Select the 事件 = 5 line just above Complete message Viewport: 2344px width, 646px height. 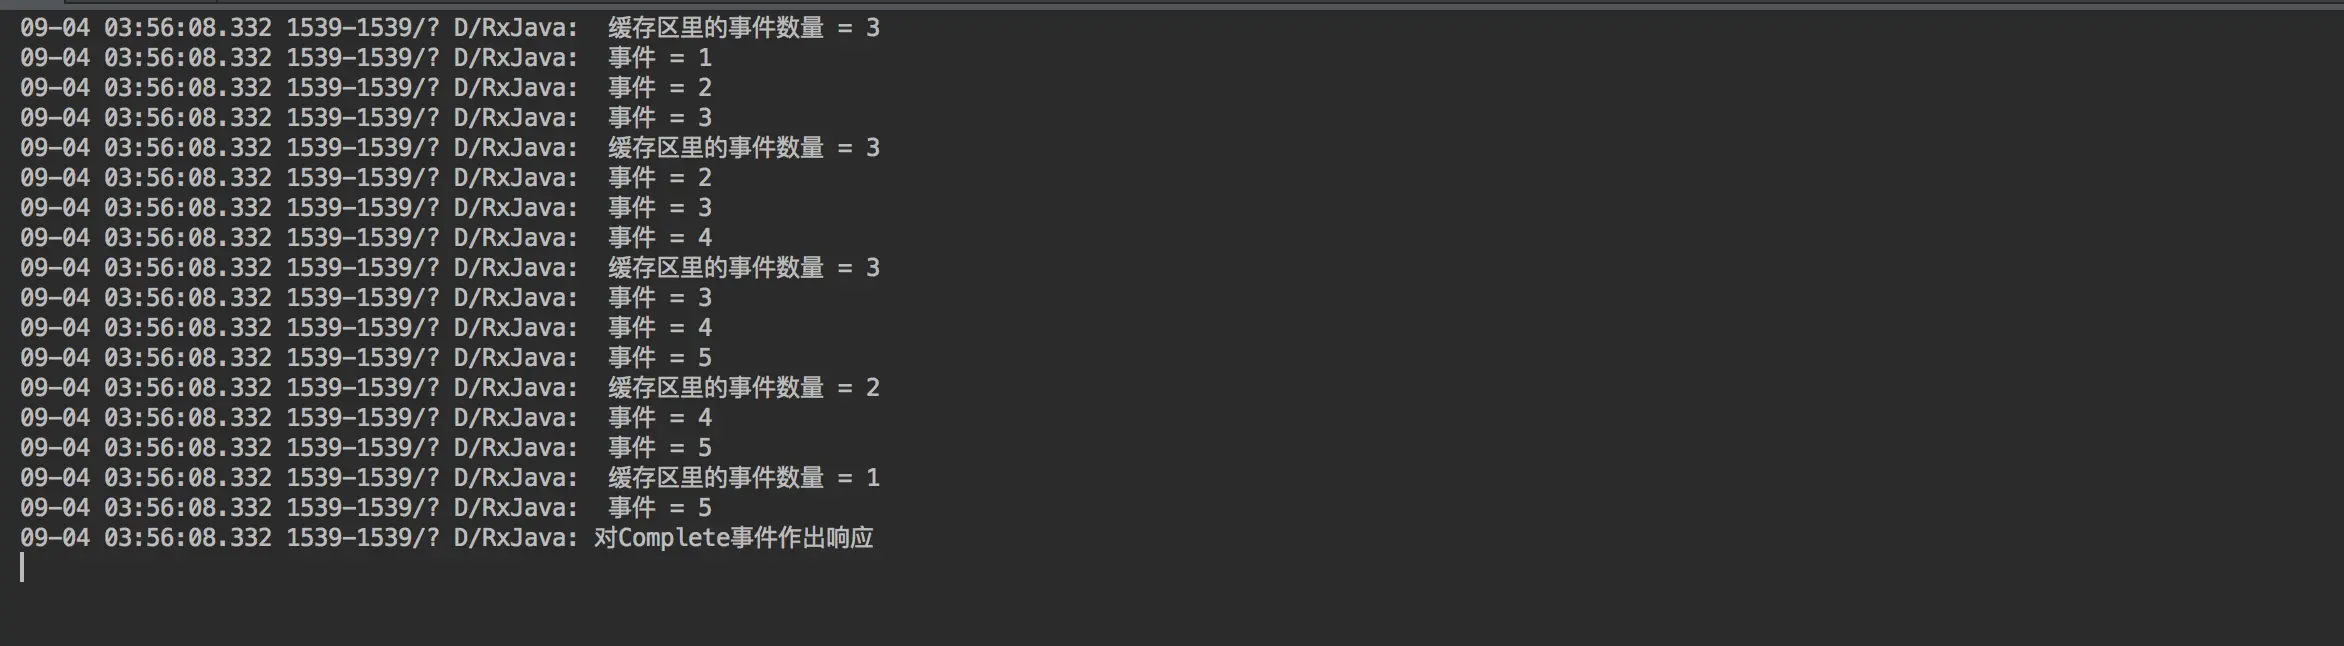(x=366, y=508)
